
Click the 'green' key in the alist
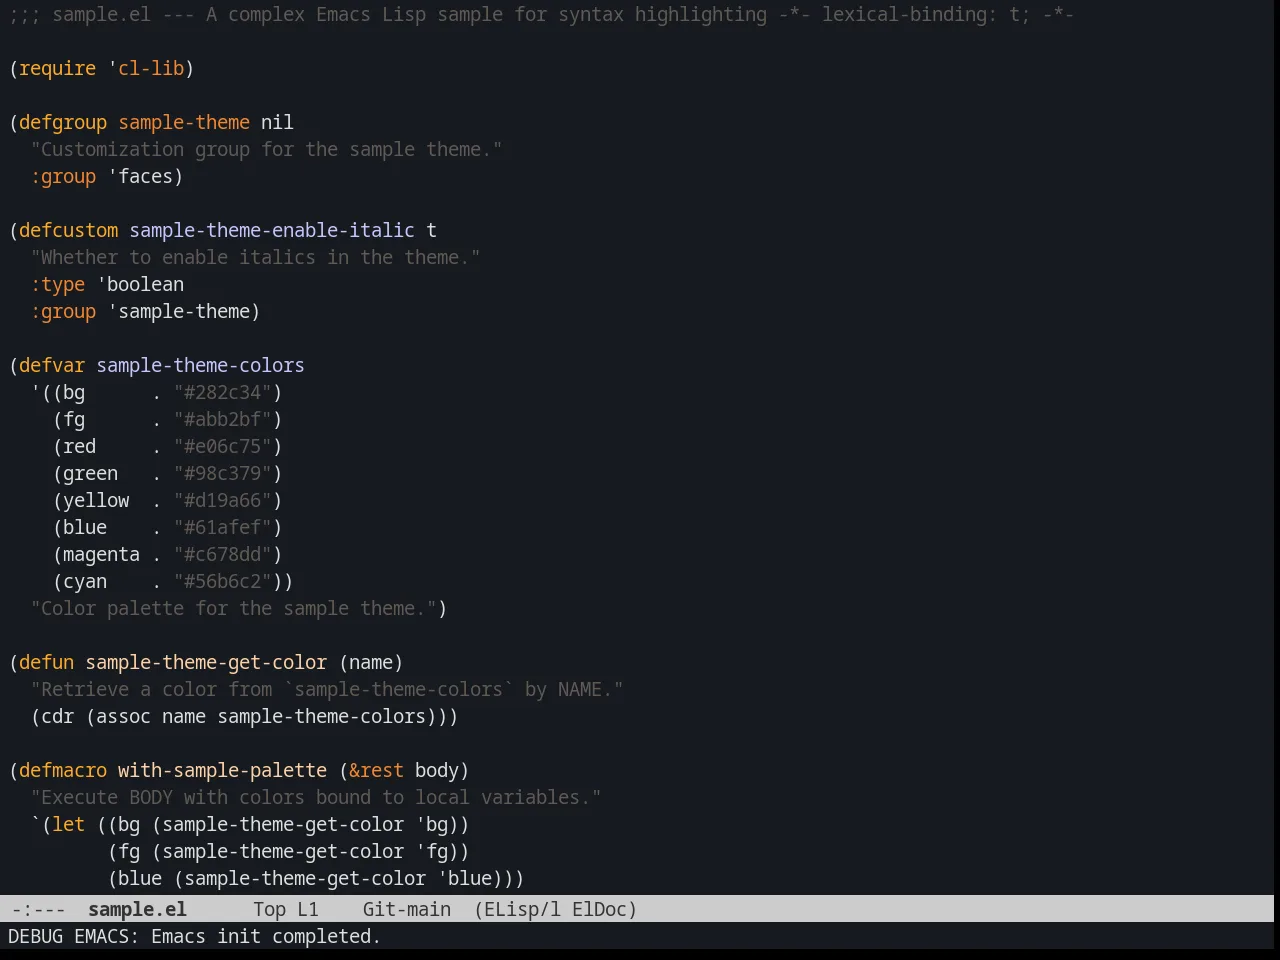click(91, 473)
